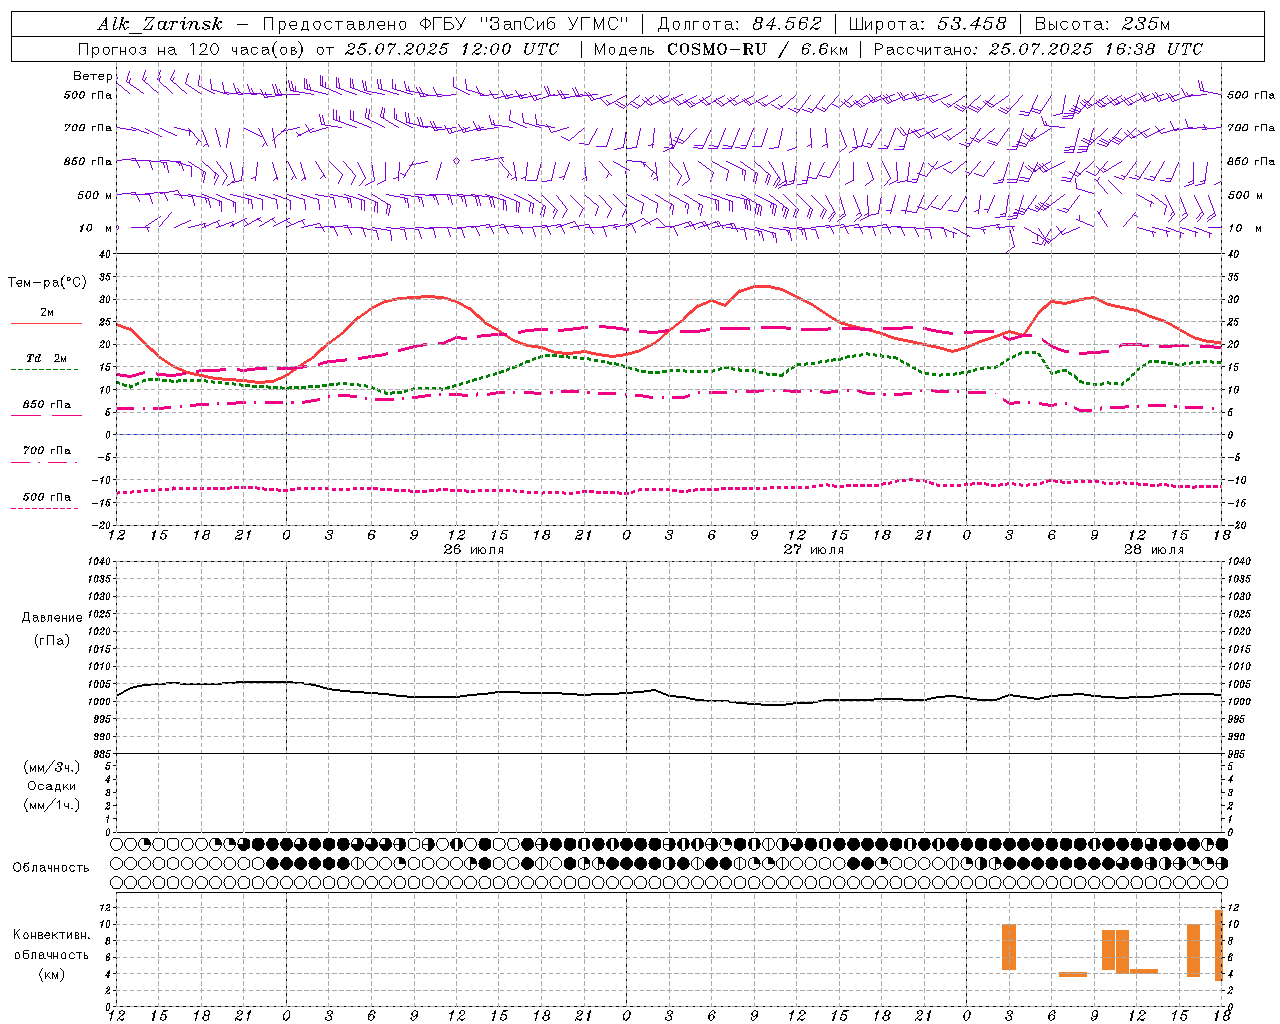Screen dimensions: 1280x1024
Task: Click the 27 июля date label
Action: pyautogui.click(x=814, y=550)
